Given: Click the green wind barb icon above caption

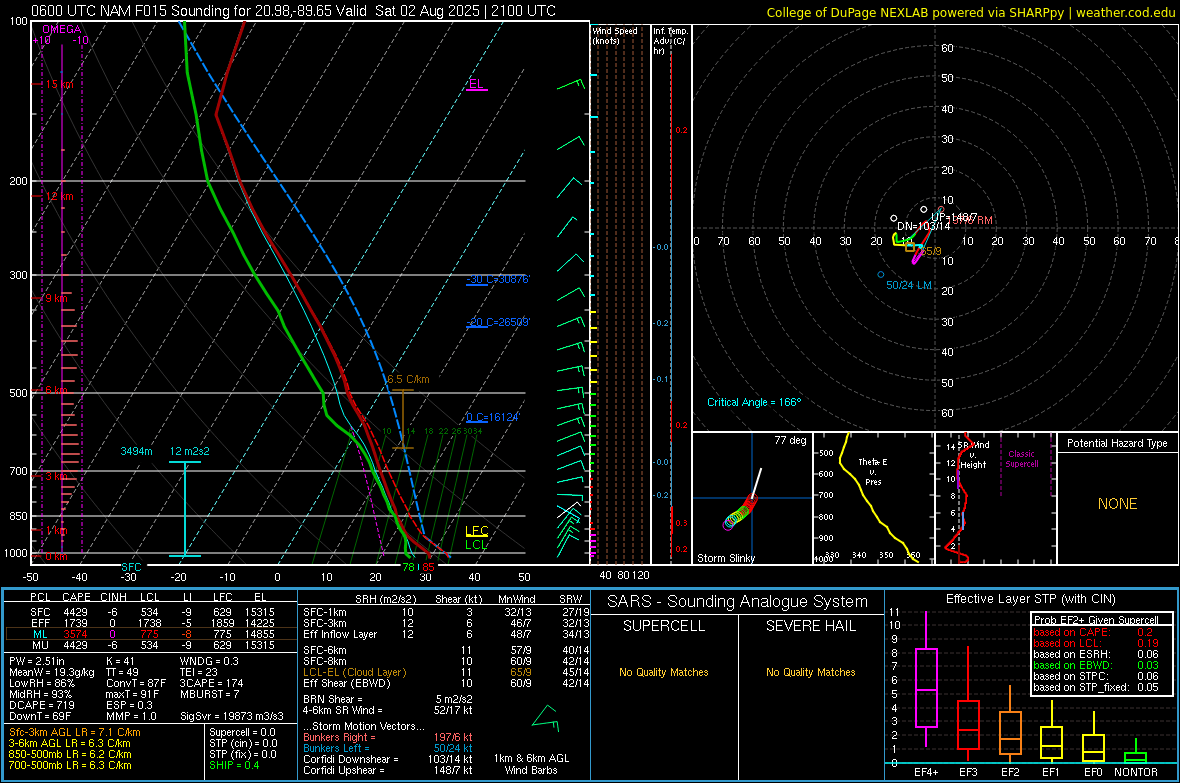Looking at the screenshot, I should click(x=546, y=719).
